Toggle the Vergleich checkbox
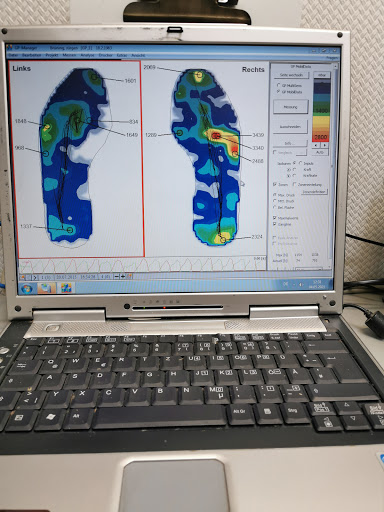Screen dimensions: 384x512 click(275, 152)
